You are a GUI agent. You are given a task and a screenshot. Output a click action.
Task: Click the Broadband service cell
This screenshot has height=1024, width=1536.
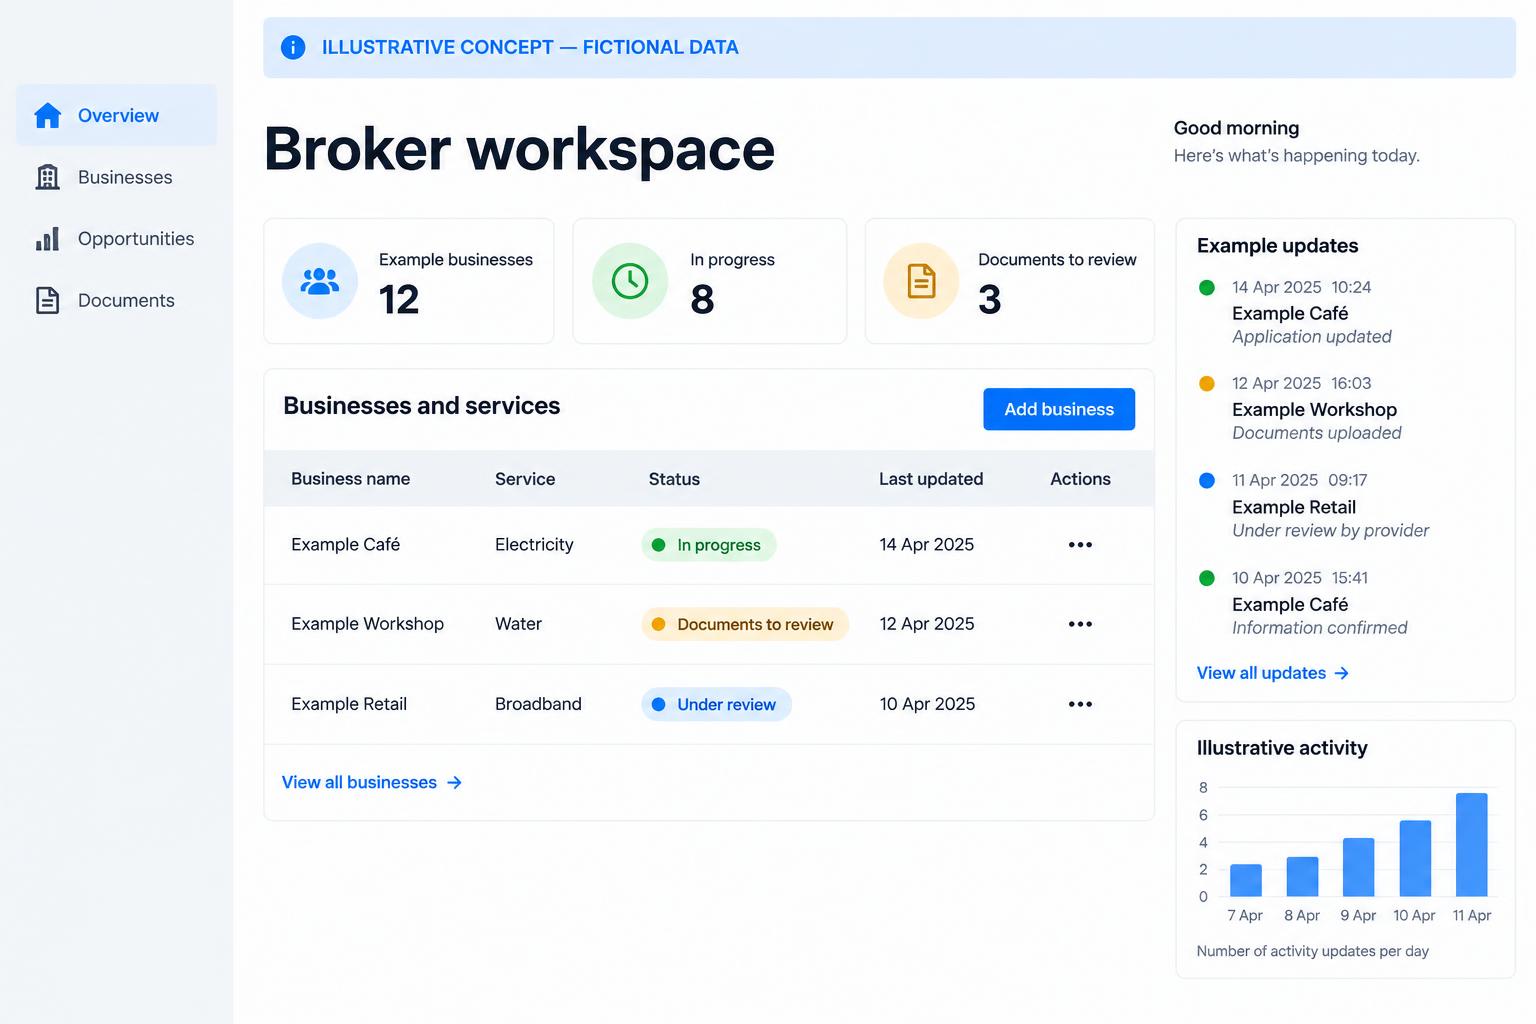(538, 704)
